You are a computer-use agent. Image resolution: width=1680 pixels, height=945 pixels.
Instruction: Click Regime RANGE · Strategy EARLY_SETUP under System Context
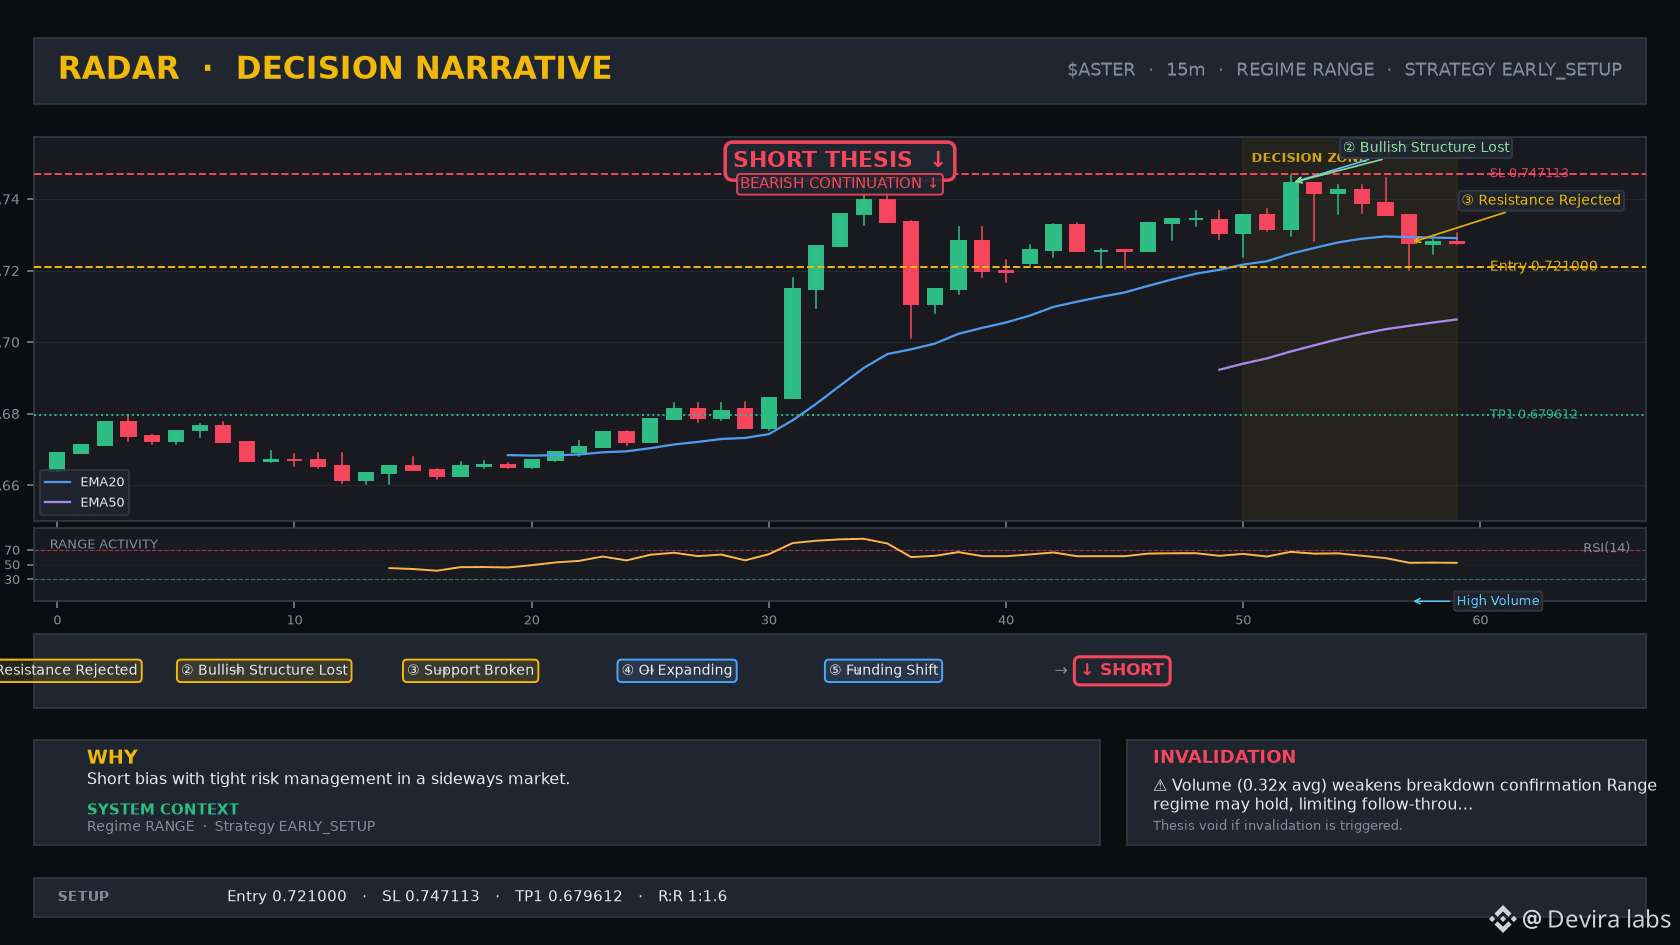(231, 826)
